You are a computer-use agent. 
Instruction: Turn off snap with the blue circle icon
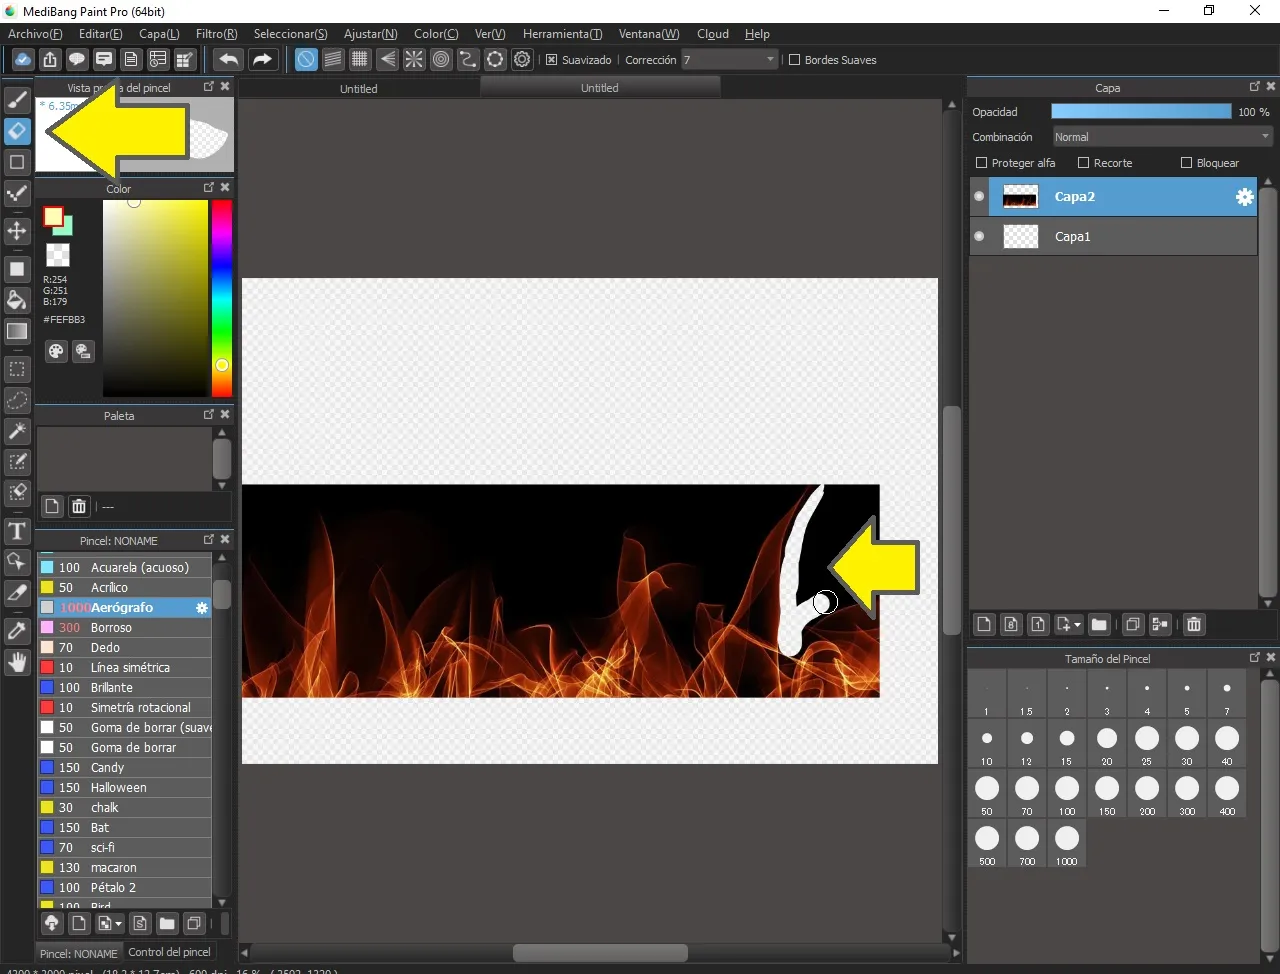pos(306,60)
